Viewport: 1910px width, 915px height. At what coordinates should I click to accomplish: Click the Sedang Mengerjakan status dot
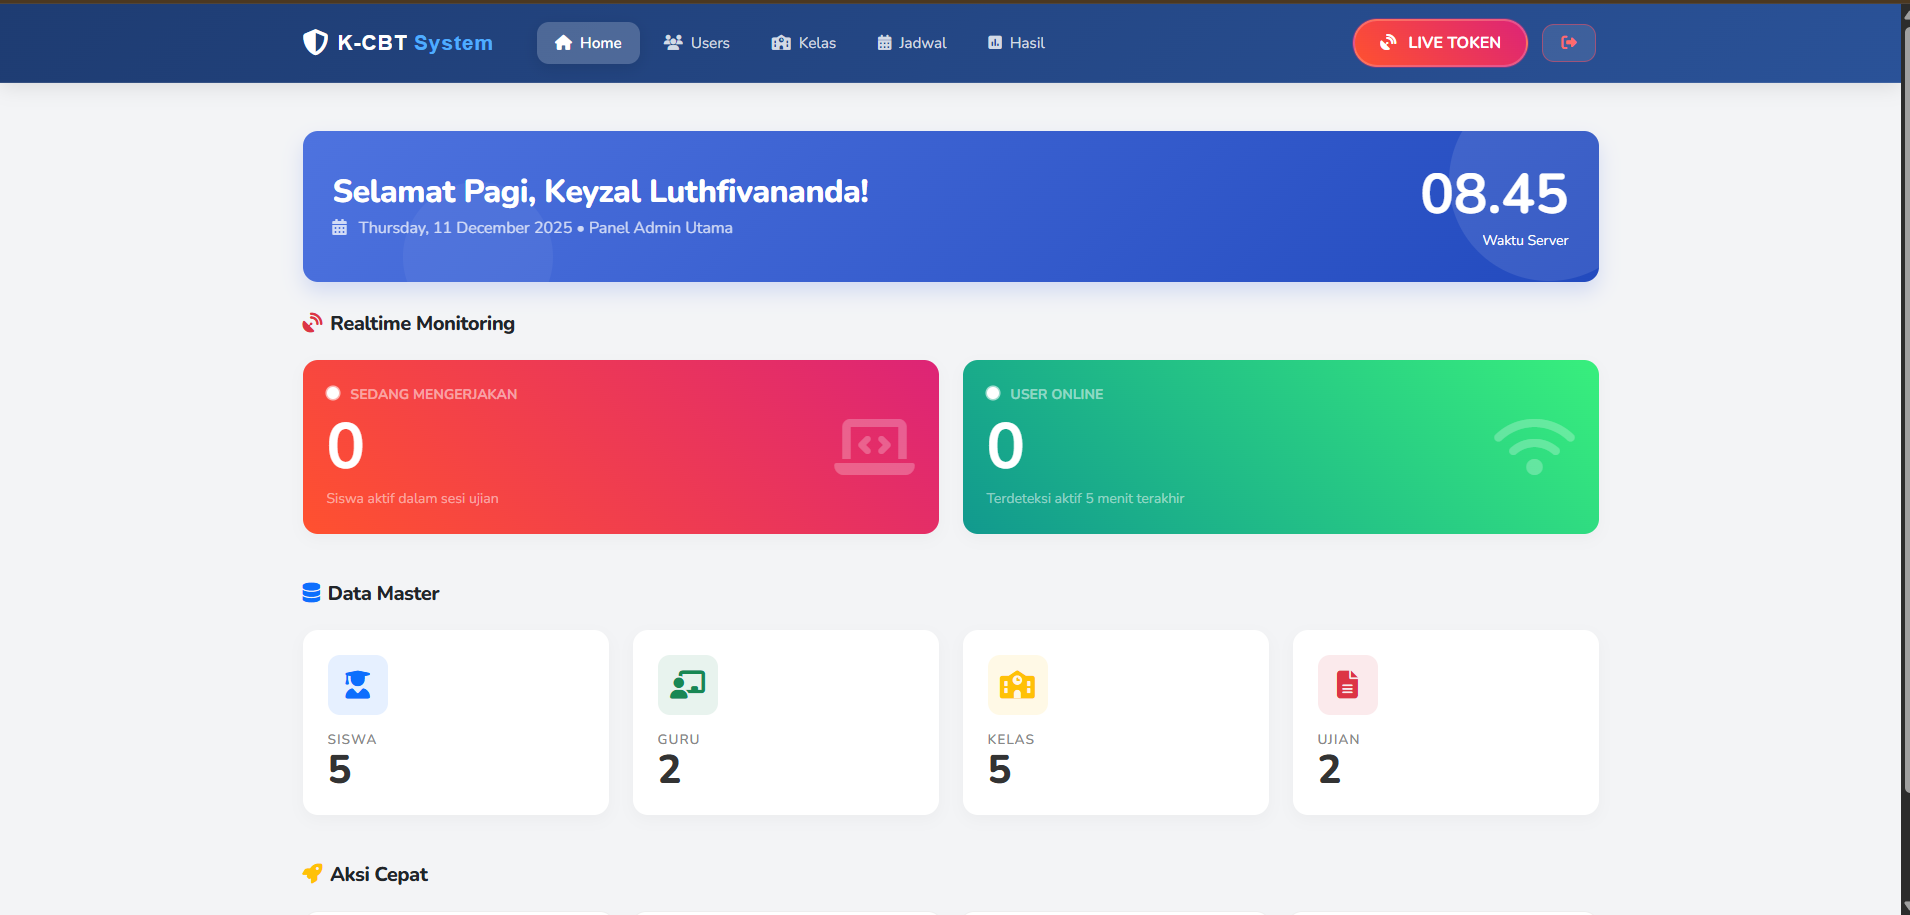click(333, 394)
